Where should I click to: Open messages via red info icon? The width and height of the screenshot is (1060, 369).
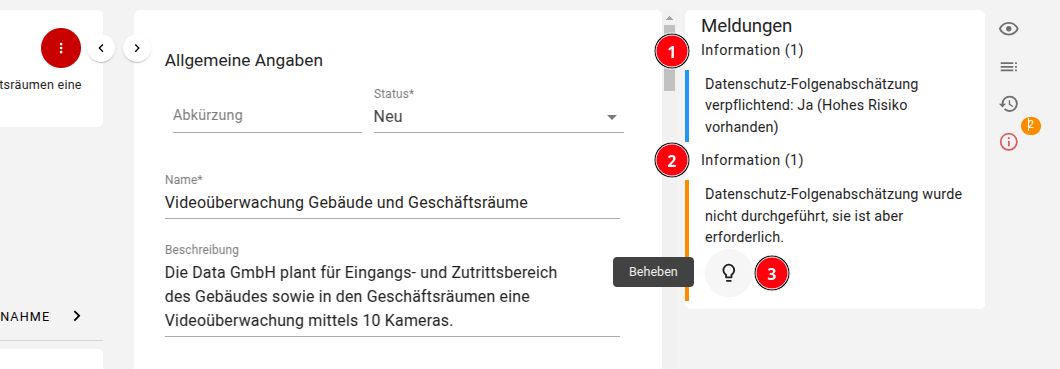coord(1009,142)
